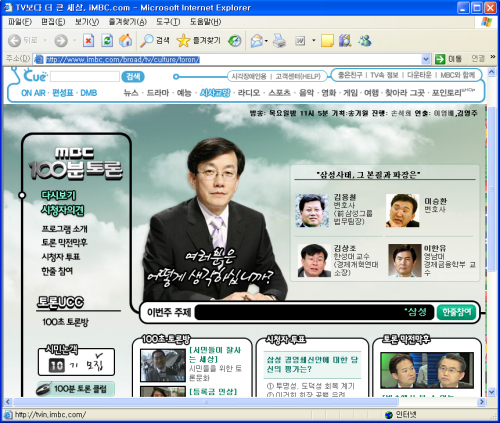Expand the address bar URL dropdown
The height and width of the screenshot is (423, 500).
pyautogui.click(x=426, y=59)
